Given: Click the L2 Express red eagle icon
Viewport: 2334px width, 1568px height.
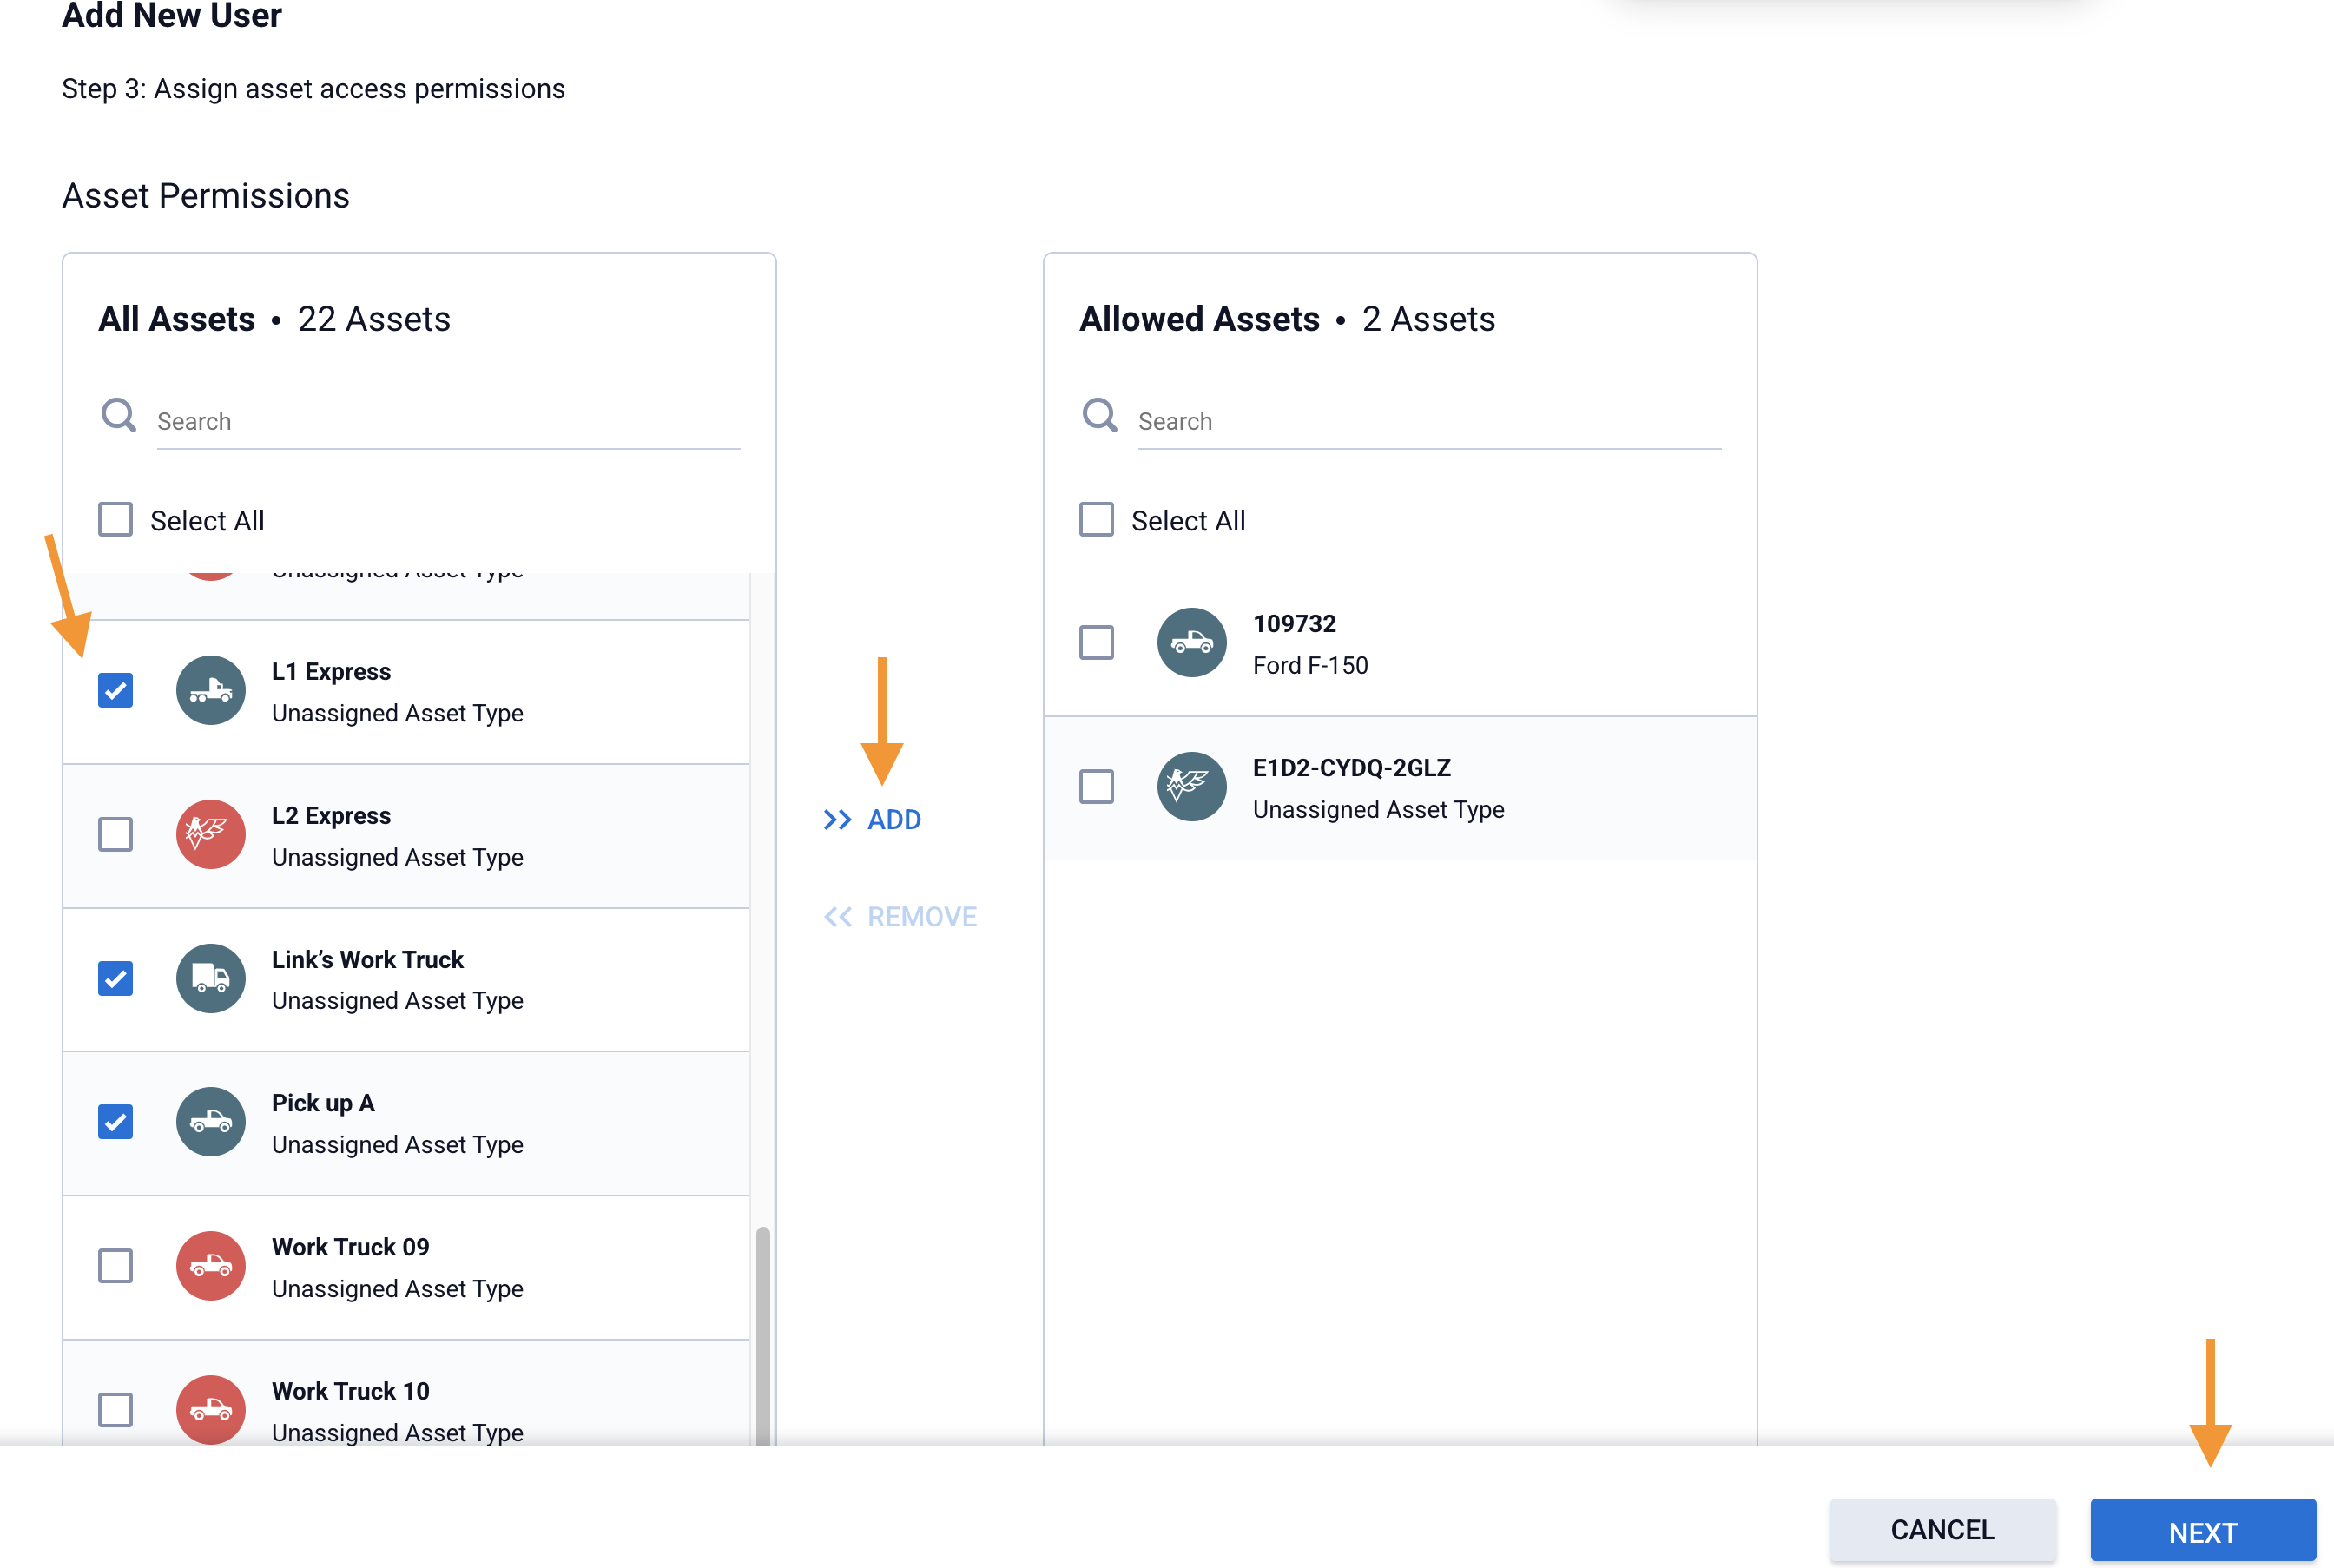Looking at the screenshot, I should (210, 834).
